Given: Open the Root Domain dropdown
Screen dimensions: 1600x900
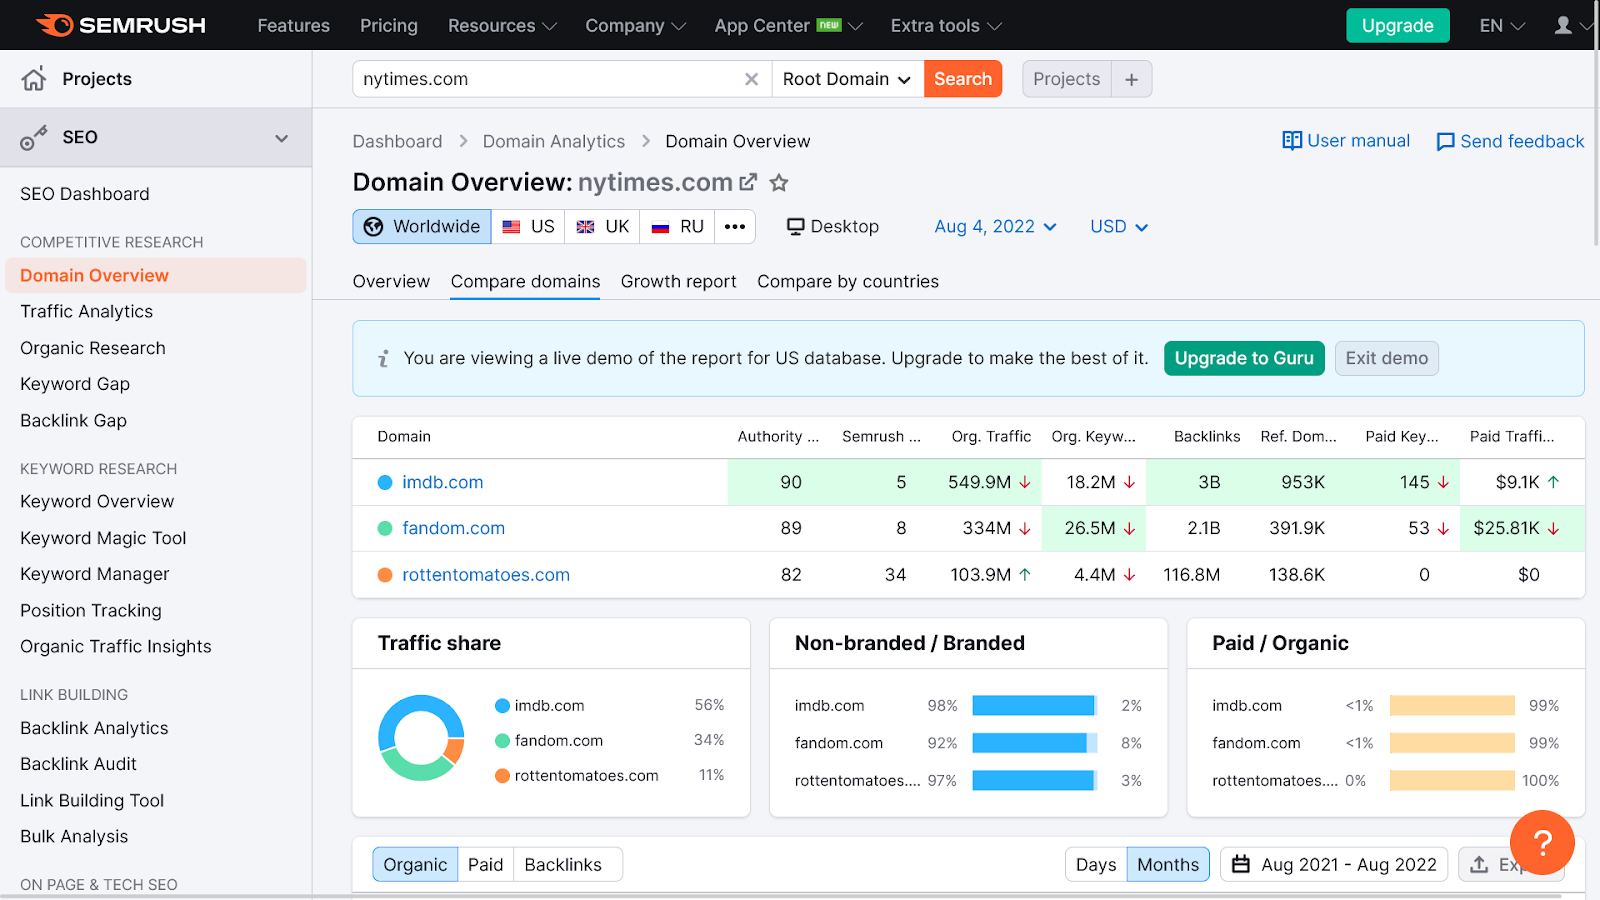Looking at the screenshot, I should [847, 79].
